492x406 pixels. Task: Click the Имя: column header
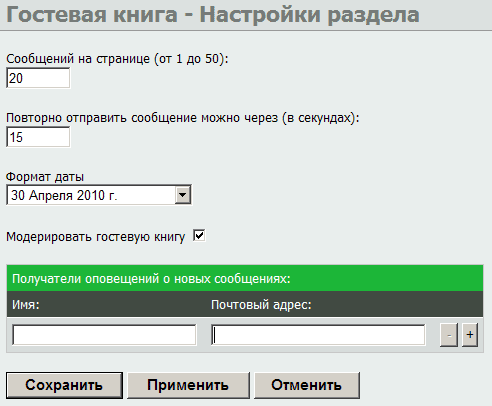click(26, 304)
